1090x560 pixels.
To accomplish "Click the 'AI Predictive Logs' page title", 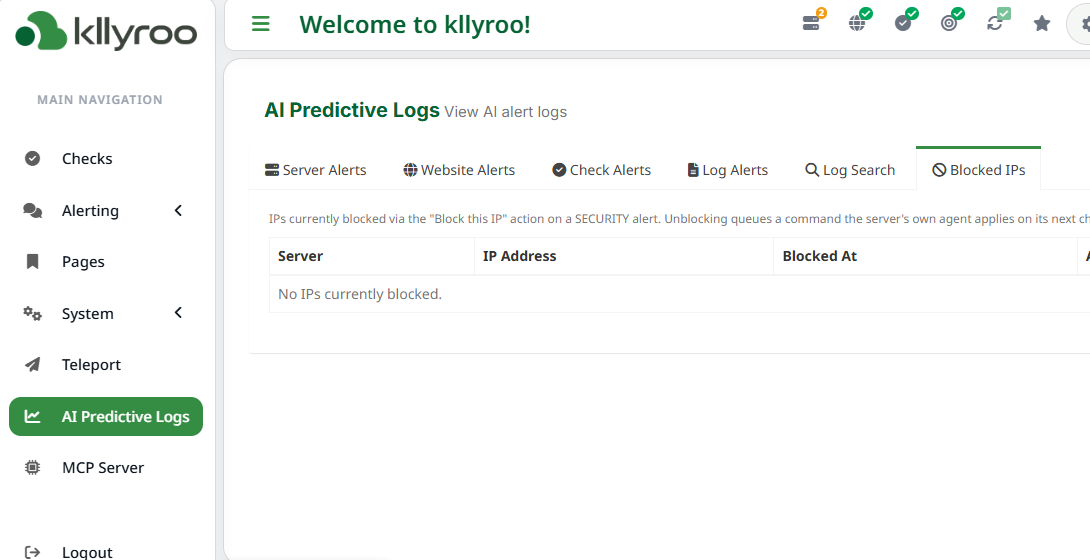I will (352, 110).
